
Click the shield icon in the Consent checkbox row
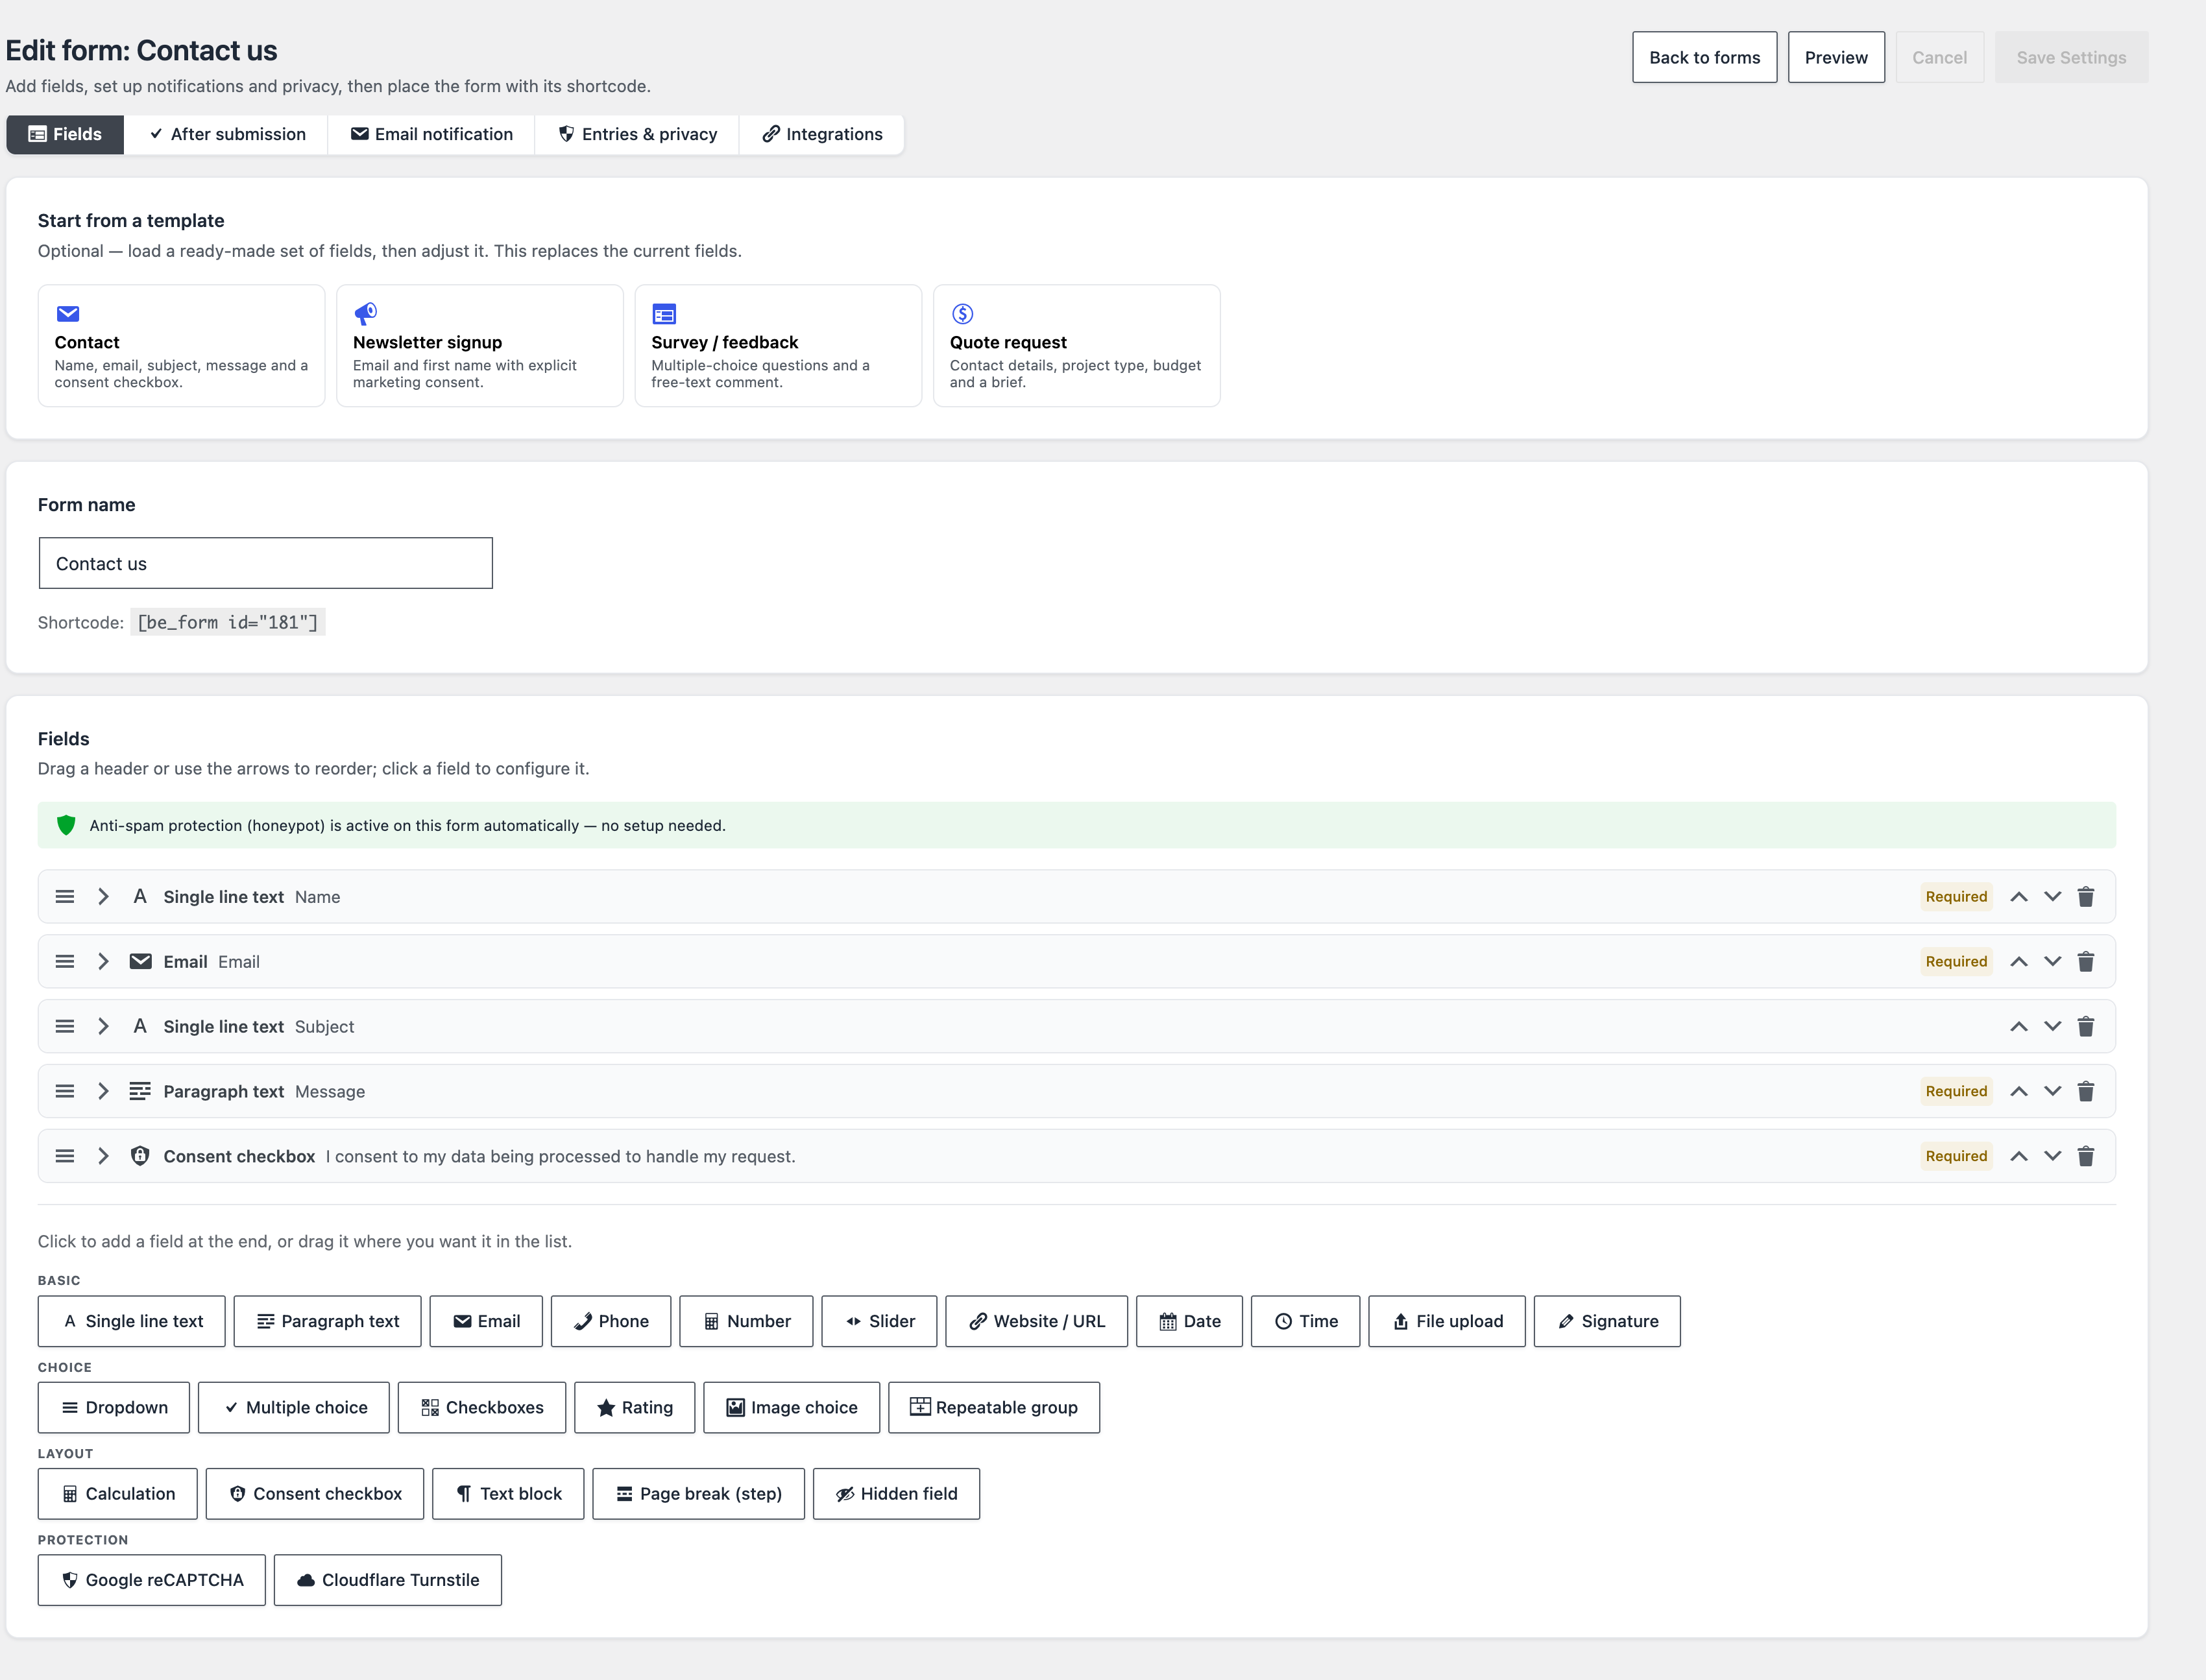140,1157
